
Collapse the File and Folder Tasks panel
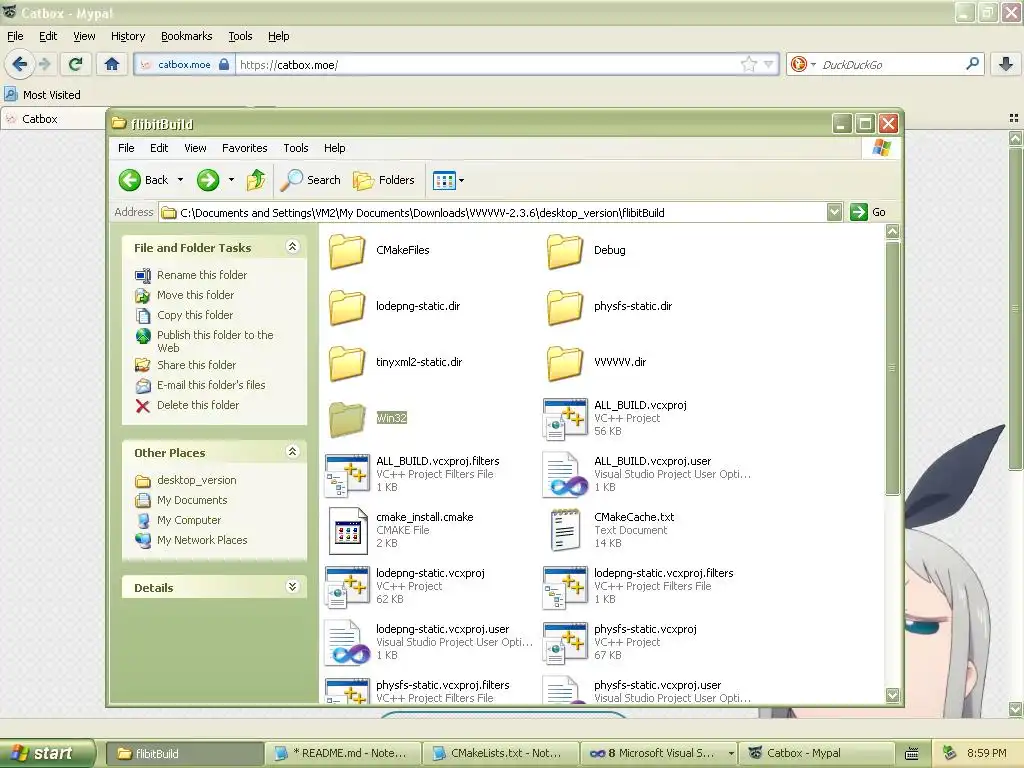tap(293, 246)
